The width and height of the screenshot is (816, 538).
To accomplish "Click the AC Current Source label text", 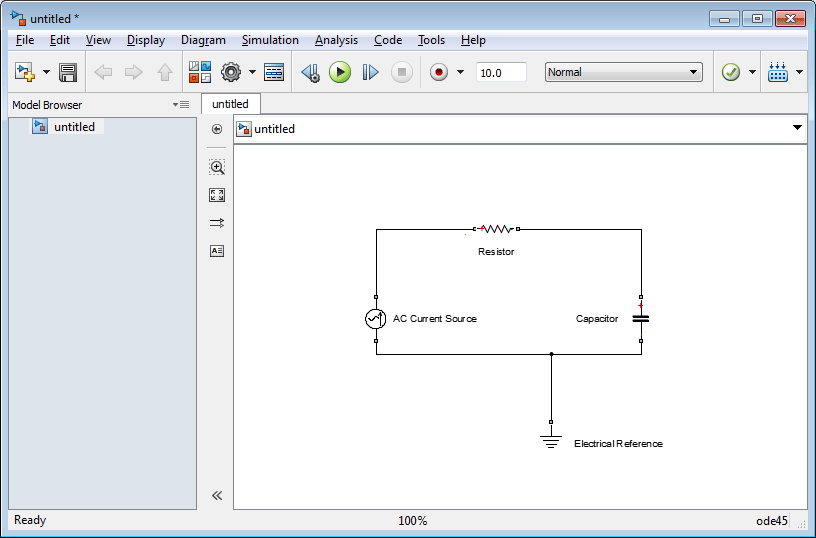I will pos(435,318).
